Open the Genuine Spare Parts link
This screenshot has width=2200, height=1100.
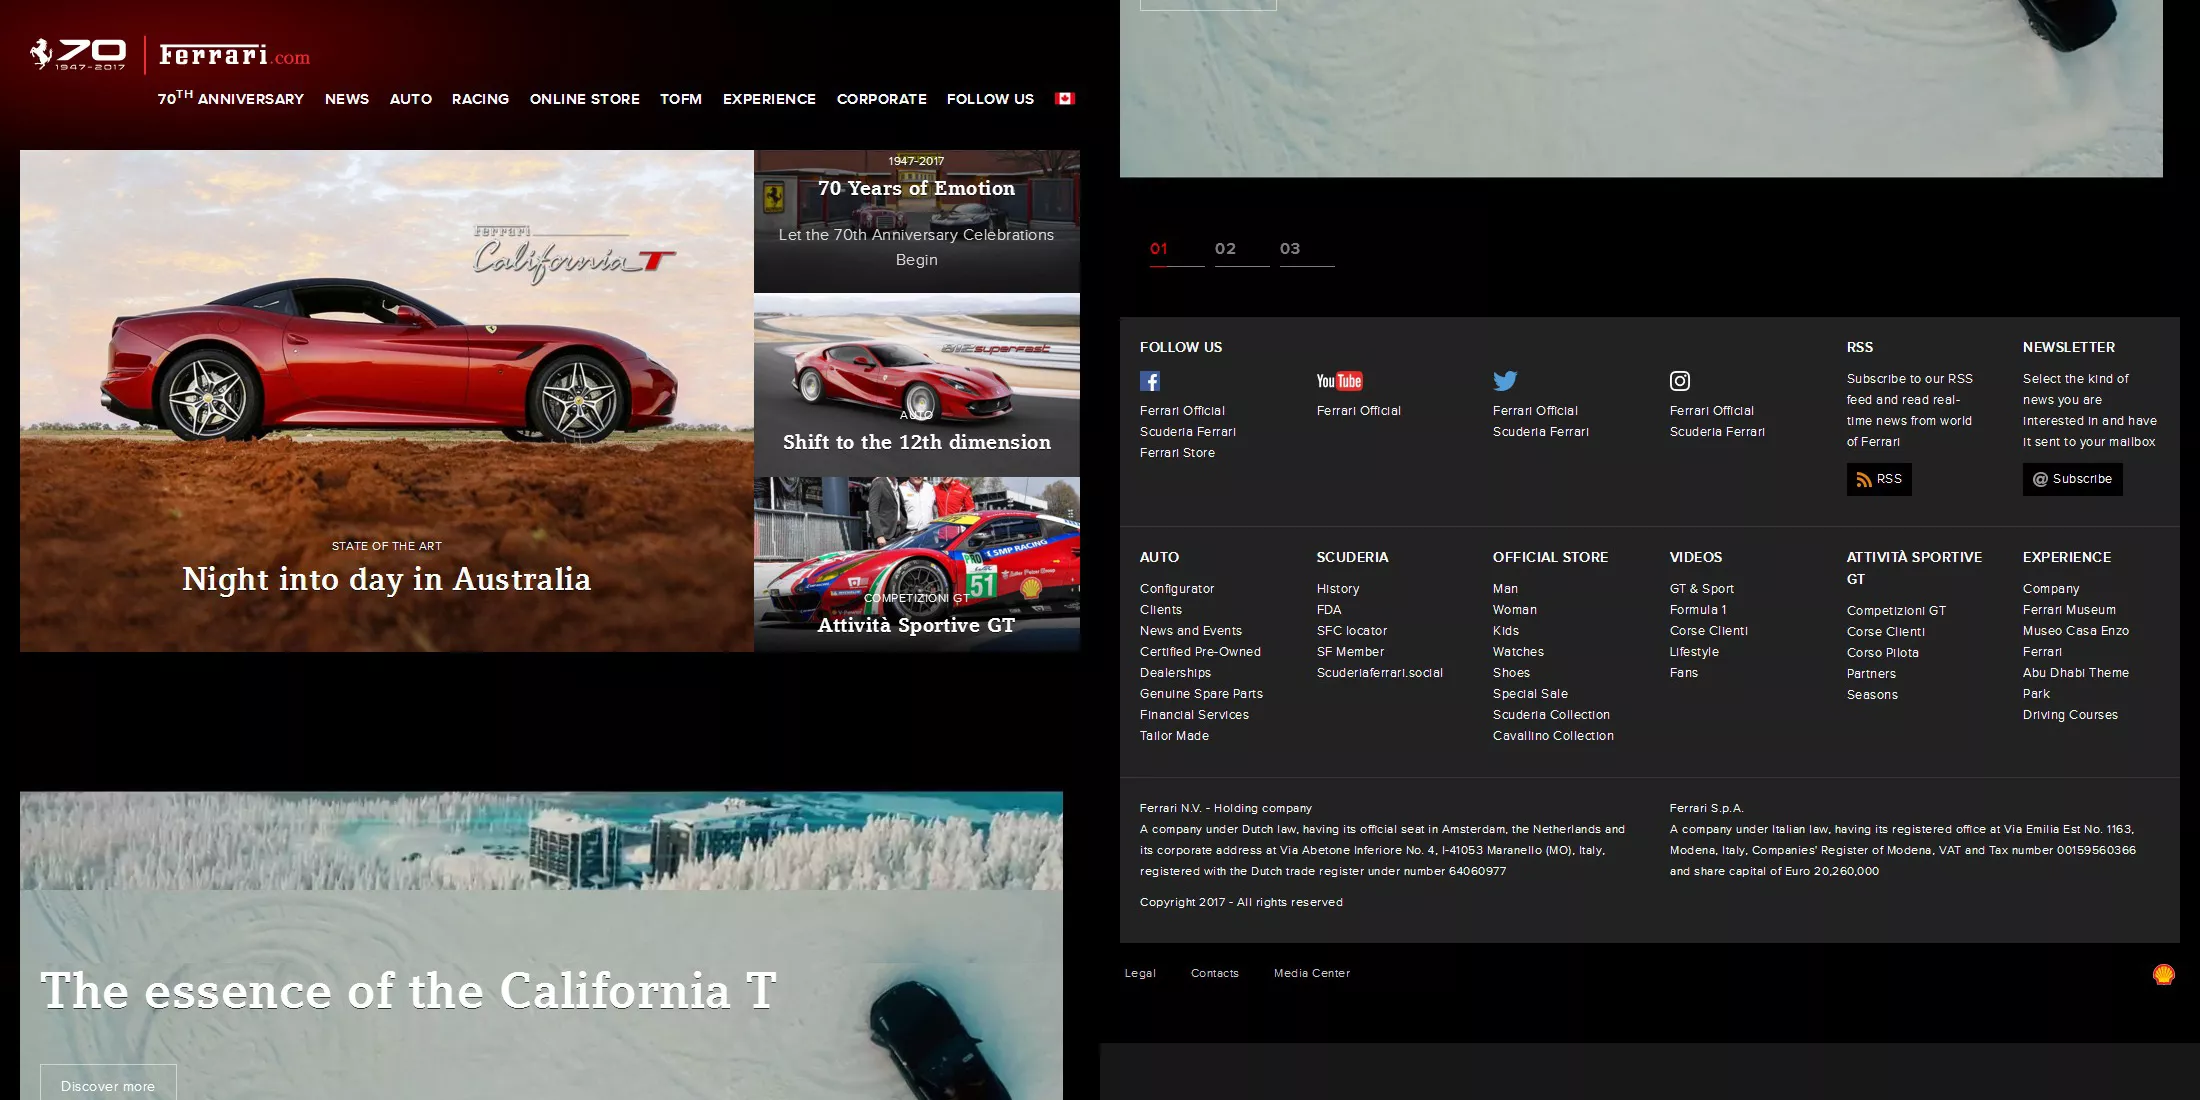pyautogui.click(x=1201, y=694)
